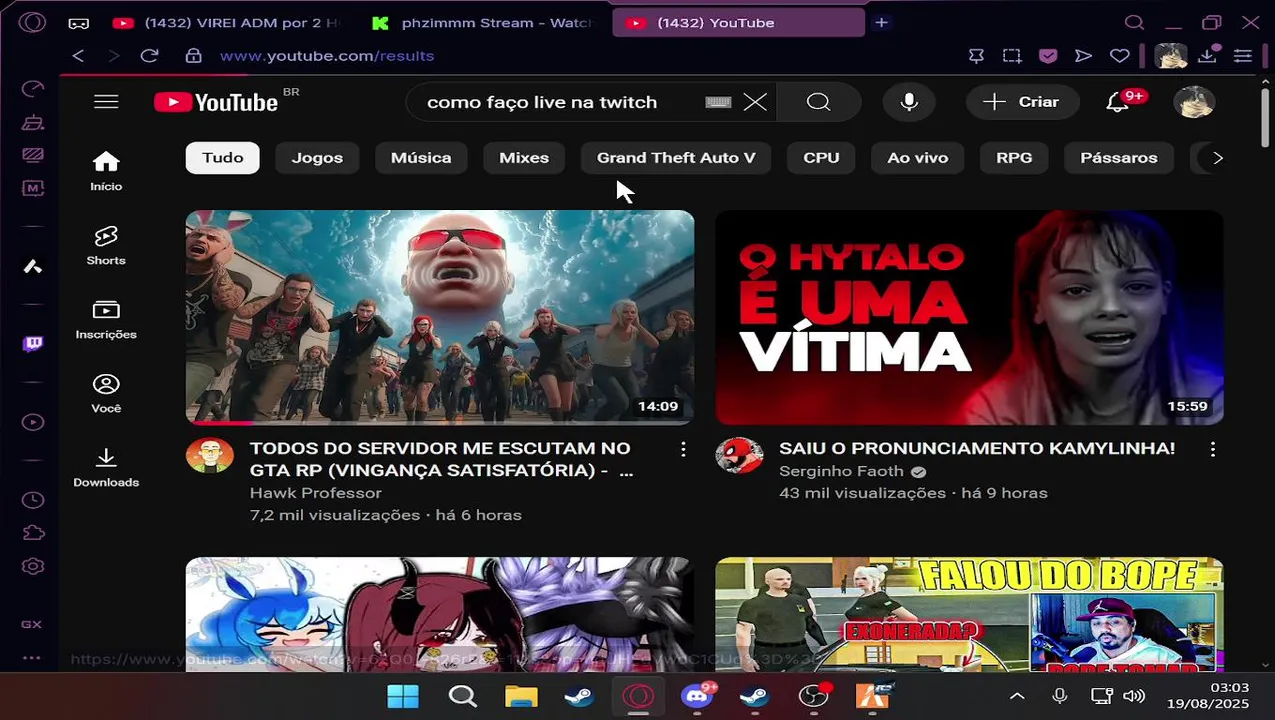The image size is (1275, 720).
Task: Select the Mixes filter chip
Action: point(524,158)
